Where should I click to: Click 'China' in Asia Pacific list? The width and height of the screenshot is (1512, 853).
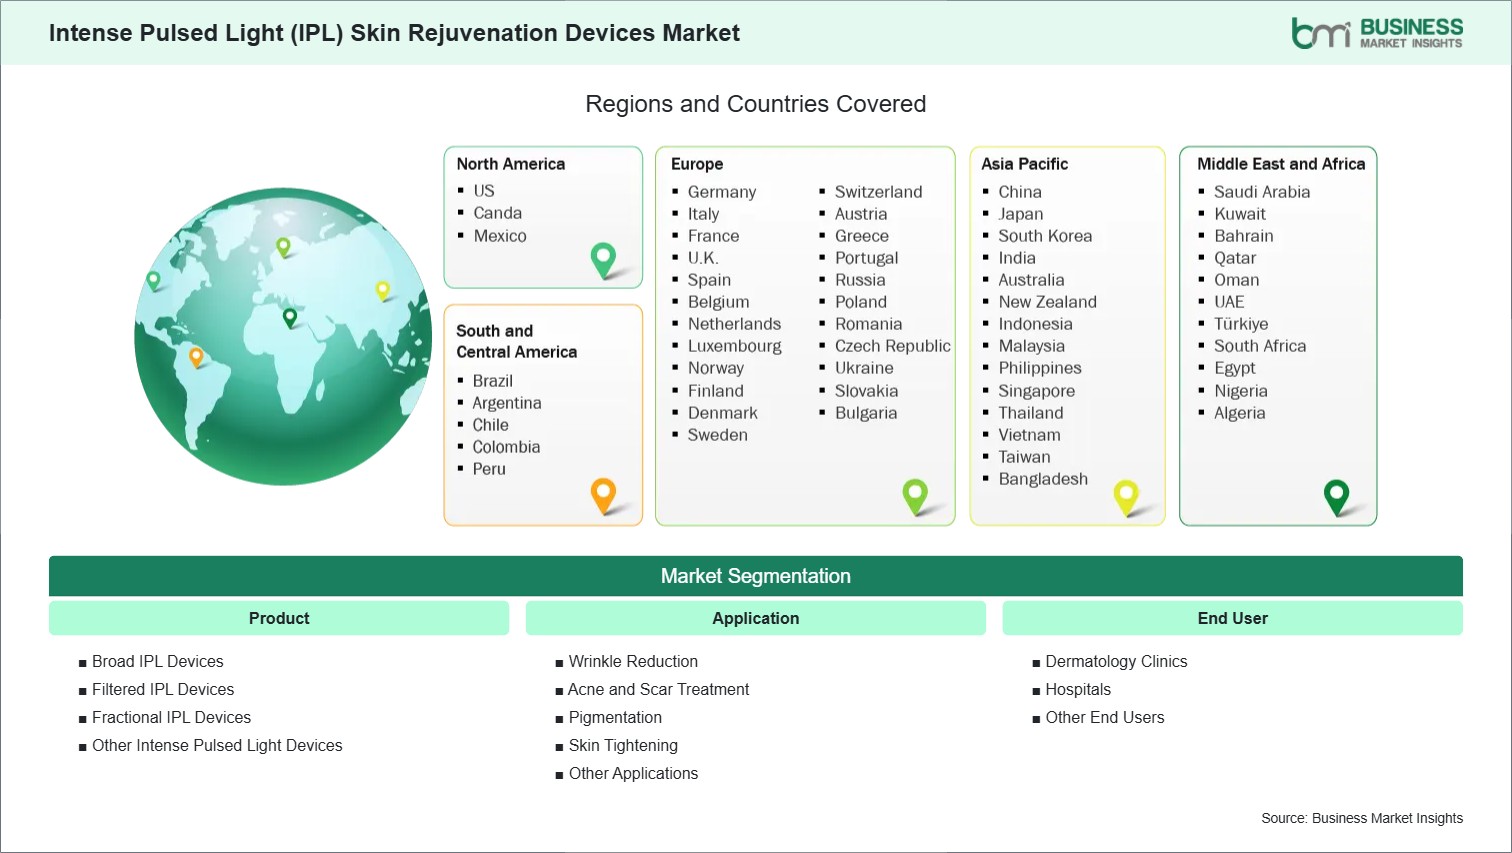1020,192
